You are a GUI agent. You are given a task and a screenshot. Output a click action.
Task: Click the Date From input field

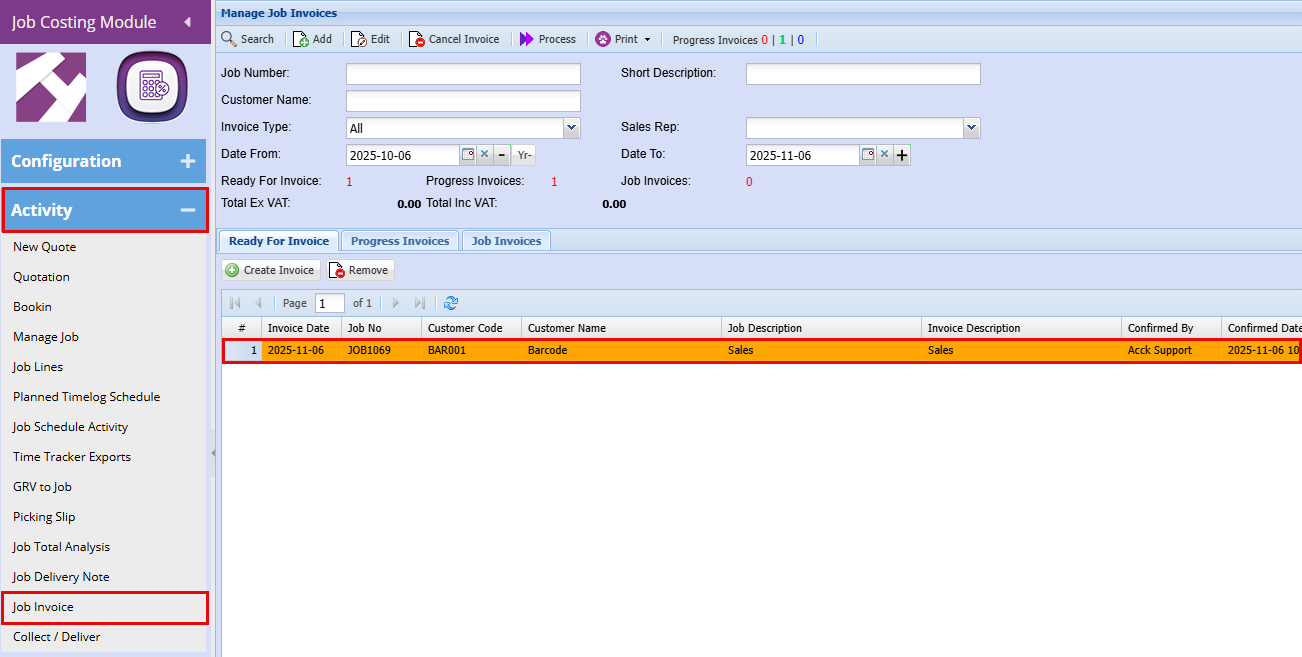[x=402, y=155]
